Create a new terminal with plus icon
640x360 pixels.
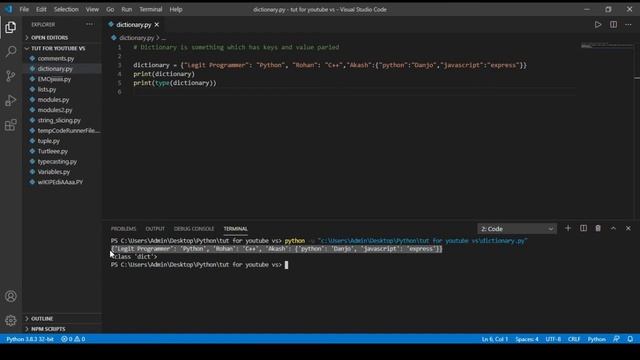click(x=568, y=228)
